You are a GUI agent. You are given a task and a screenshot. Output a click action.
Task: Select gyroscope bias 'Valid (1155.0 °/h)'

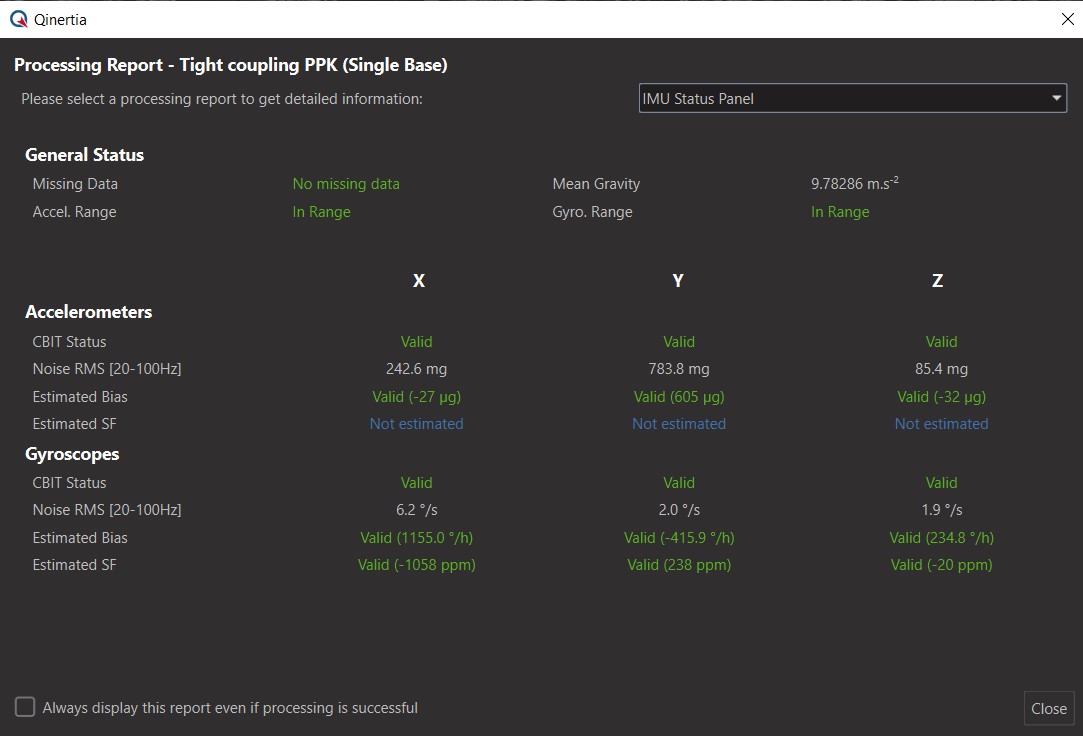click(x=416, y=538)
